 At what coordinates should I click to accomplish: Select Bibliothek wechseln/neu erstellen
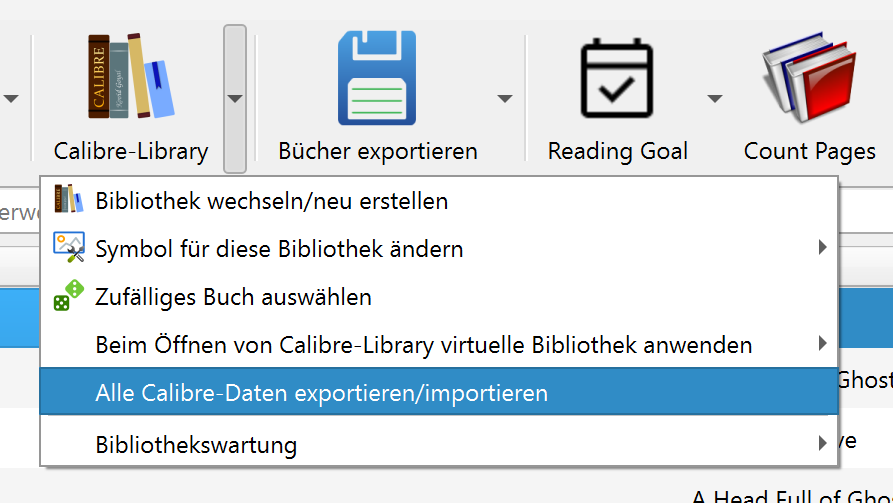pos(271,201)
